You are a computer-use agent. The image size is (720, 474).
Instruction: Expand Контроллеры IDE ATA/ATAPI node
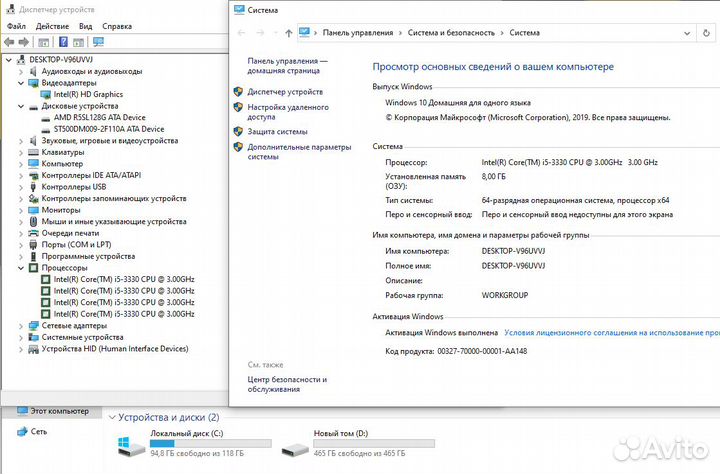tap(21, 175)
